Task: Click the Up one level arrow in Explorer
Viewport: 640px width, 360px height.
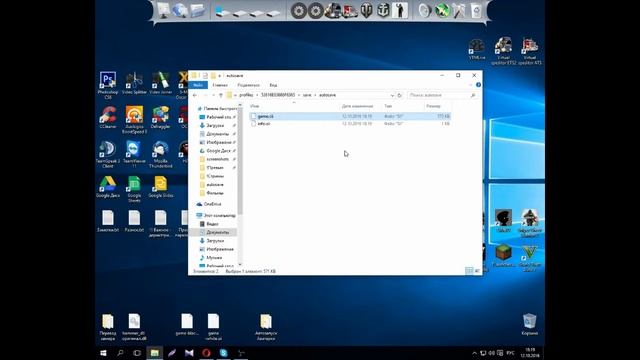Action: (221, 95)
